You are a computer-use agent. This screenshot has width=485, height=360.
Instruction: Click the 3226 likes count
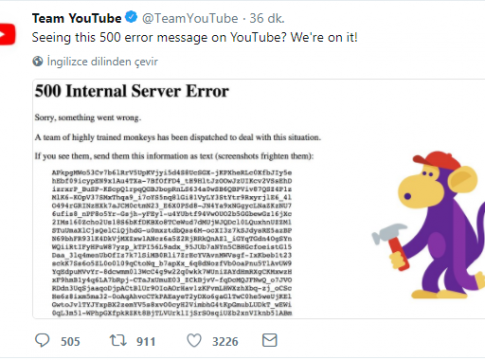pyautogui.click(x=225, y=342)
